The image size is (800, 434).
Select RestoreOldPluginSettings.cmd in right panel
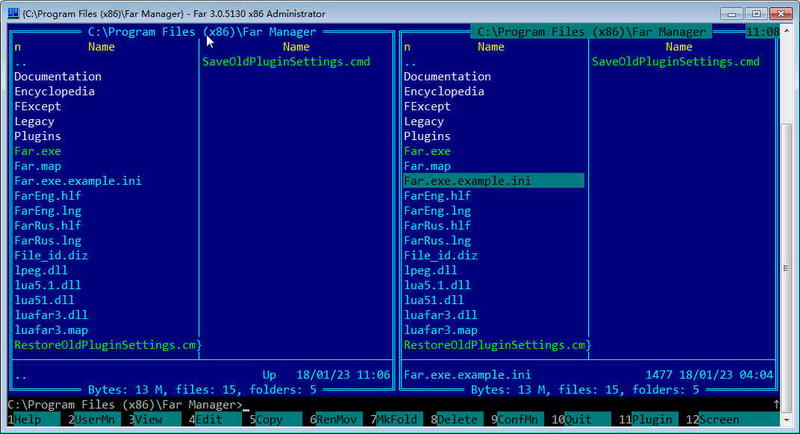click(494, 345)
